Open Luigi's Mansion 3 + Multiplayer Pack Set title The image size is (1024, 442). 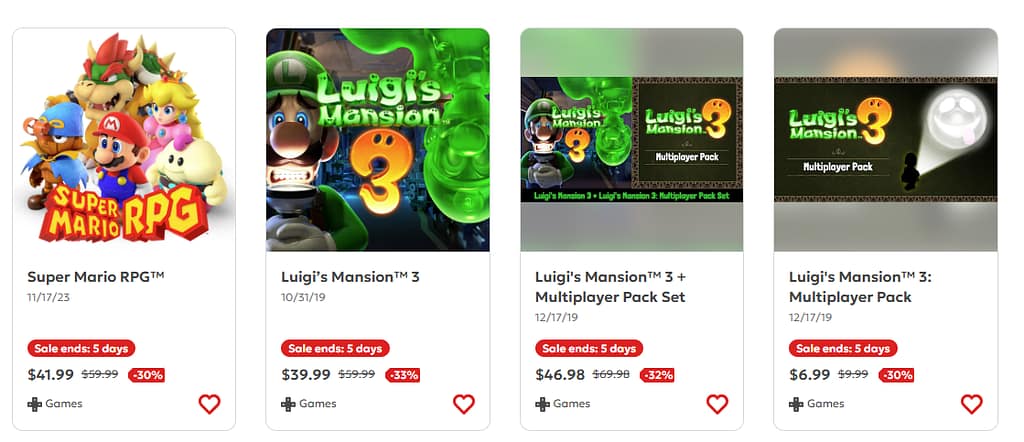[610, 287]
